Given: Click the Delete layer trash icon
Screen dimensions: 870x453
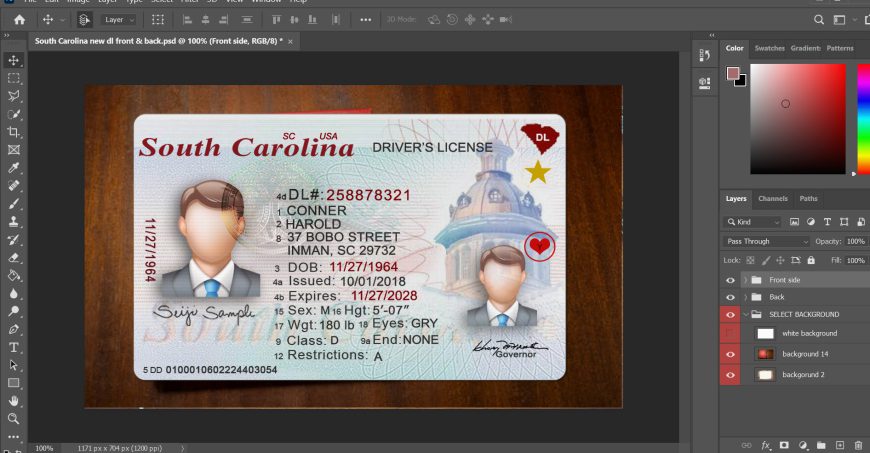Looking at the screenshot, I should 858,445.
